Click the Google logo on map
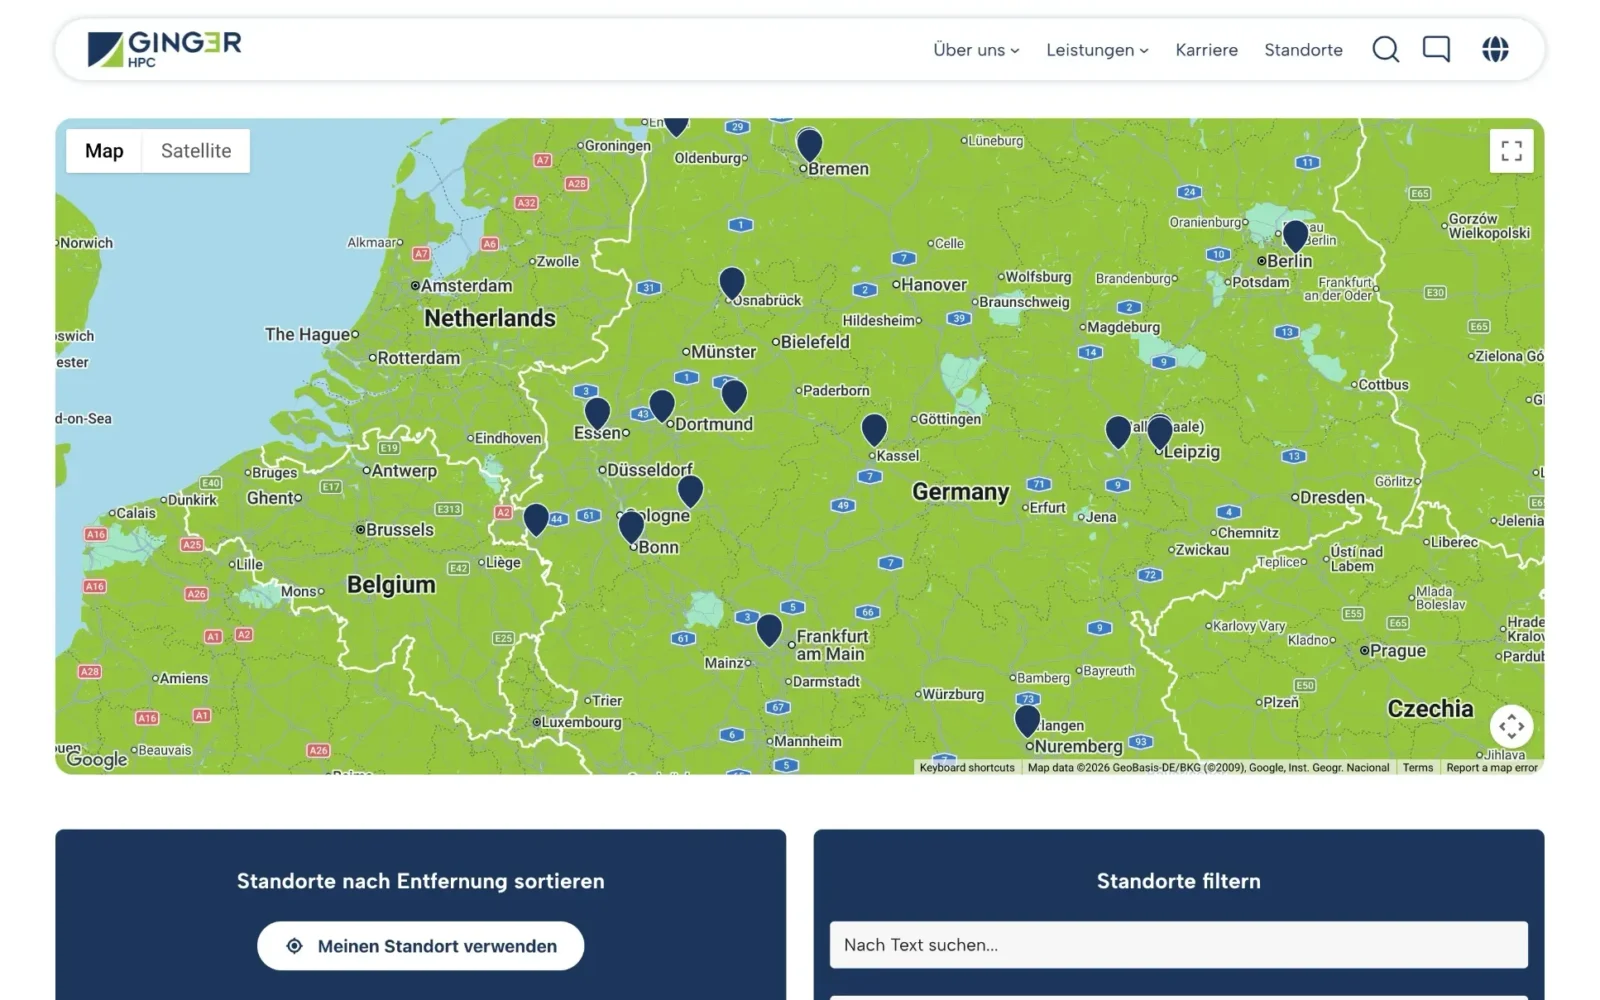The height and width of the screenshot is (1000, 1600). point(97,760)
